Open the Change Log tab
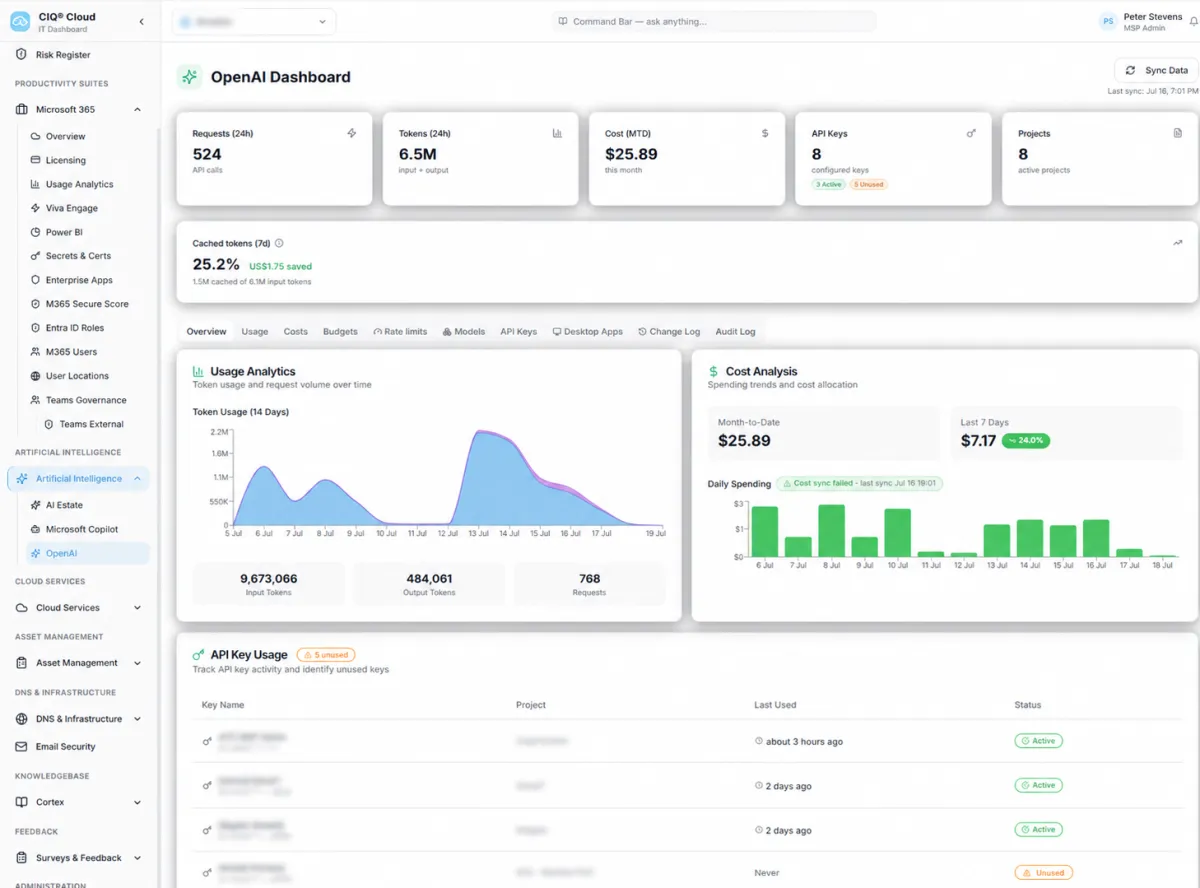 tap(669, 331)
